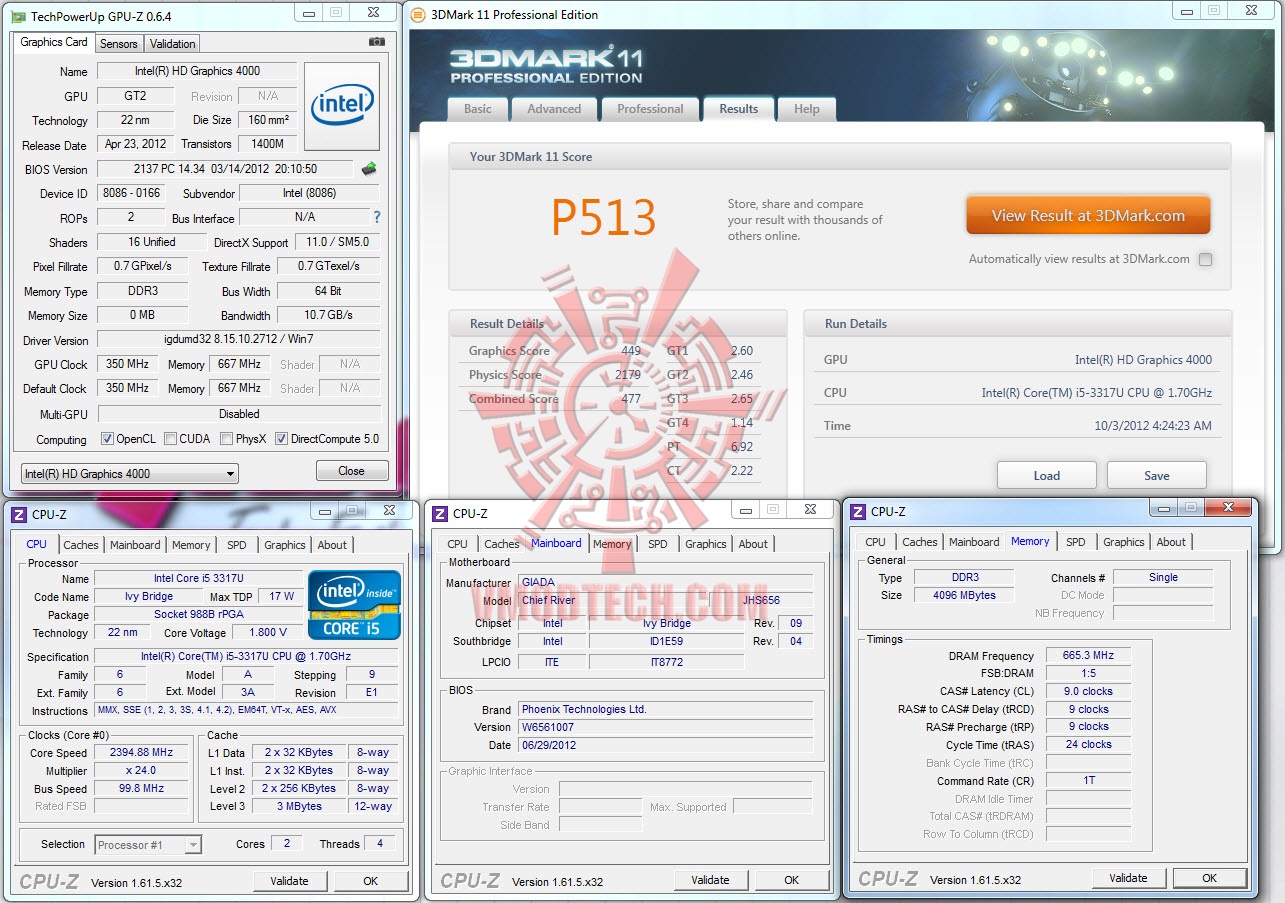Click the Core Speed value 2394.88 MHz
Image resolution: width=1285 pixels, height=903 pixels.
pos(143,753)
